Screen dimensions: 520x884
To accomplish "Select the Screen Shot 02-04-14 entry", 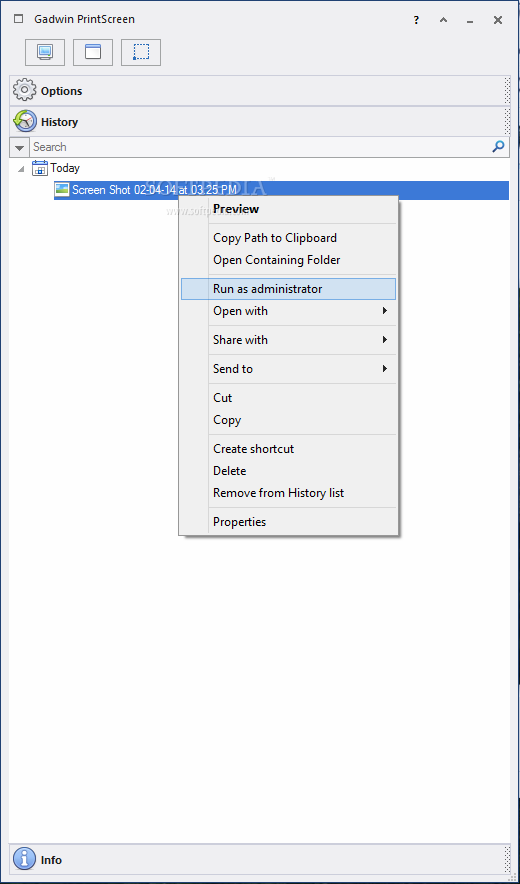I will click(281, 190).
